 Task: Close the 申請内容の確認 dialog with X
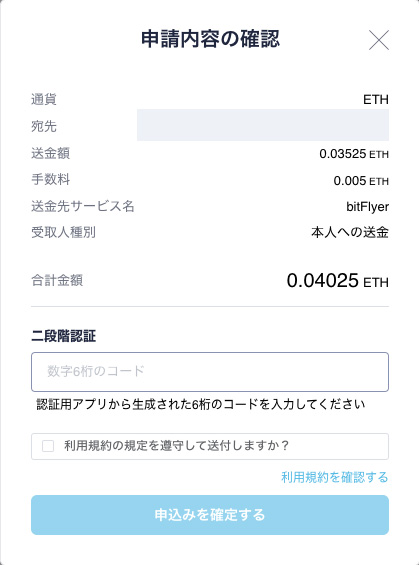(x=379, y=40)
